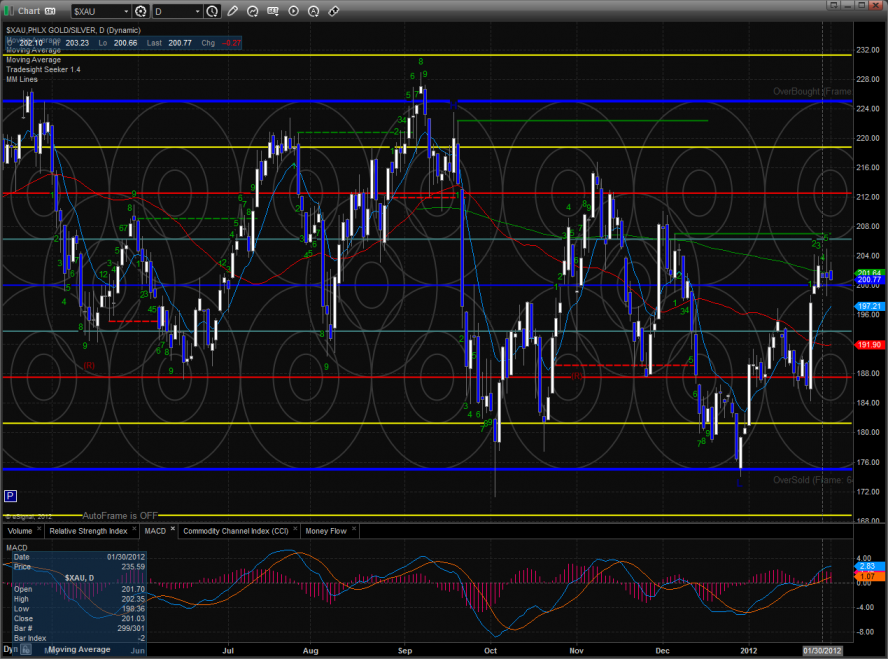The height and width of the screenshot is (659, 888).
Task: Click the 191.90 red price tag
Action: (x=869, y=345)
